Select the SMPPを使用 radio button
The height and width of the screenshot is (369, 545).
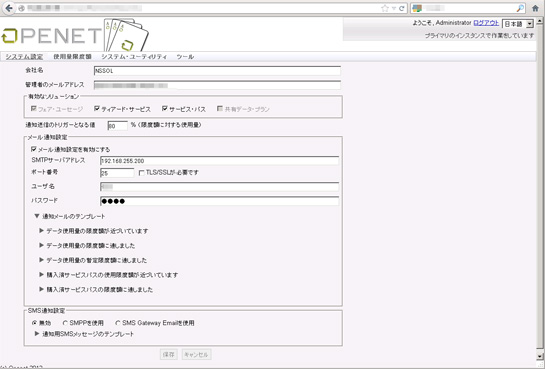click(x=65, y=323)
